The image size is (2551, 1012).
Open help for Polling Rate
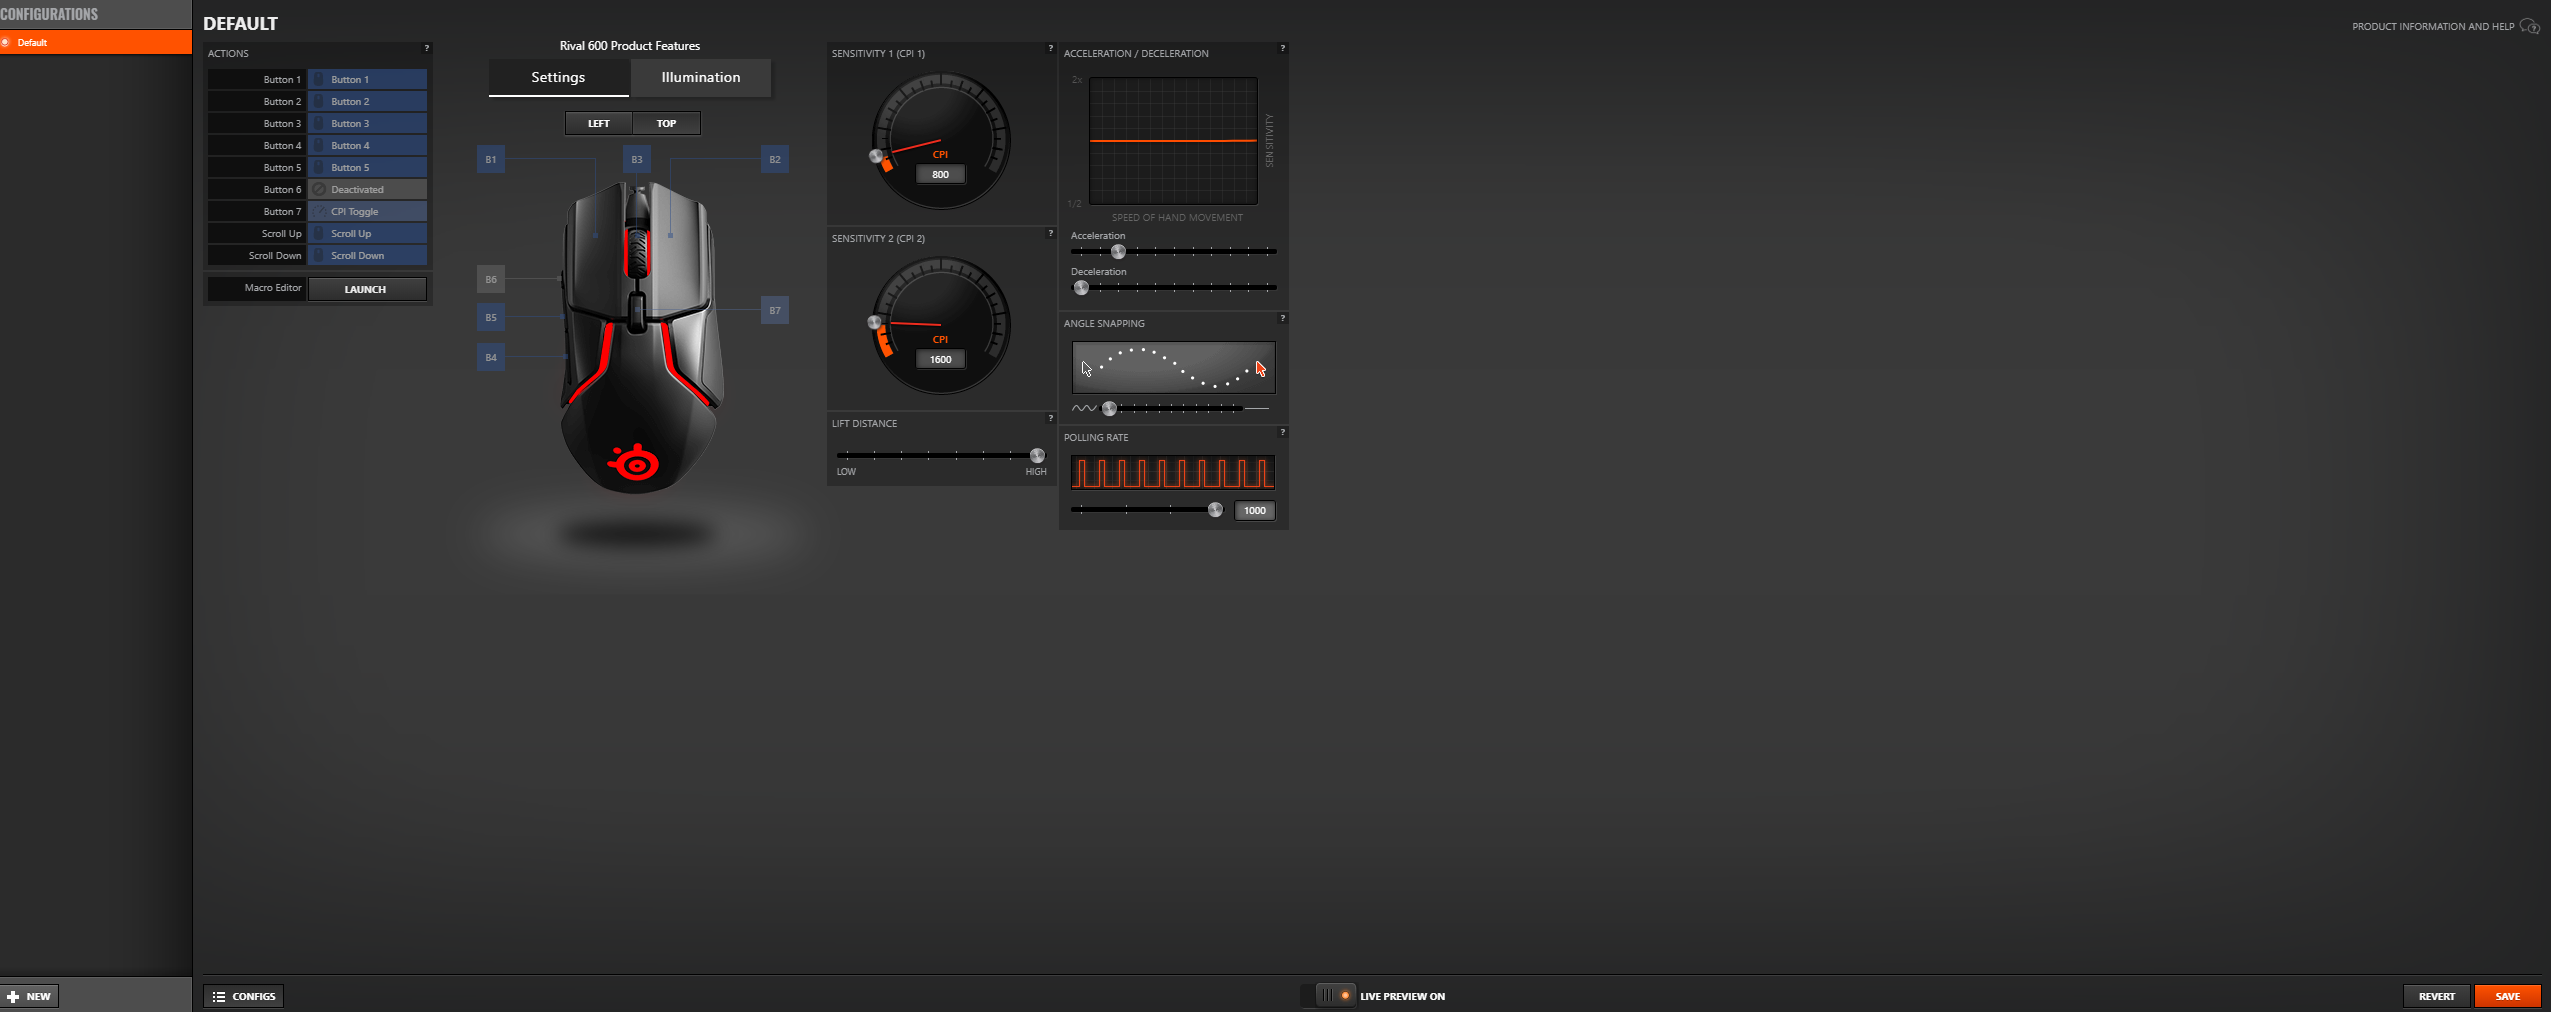1282,432
